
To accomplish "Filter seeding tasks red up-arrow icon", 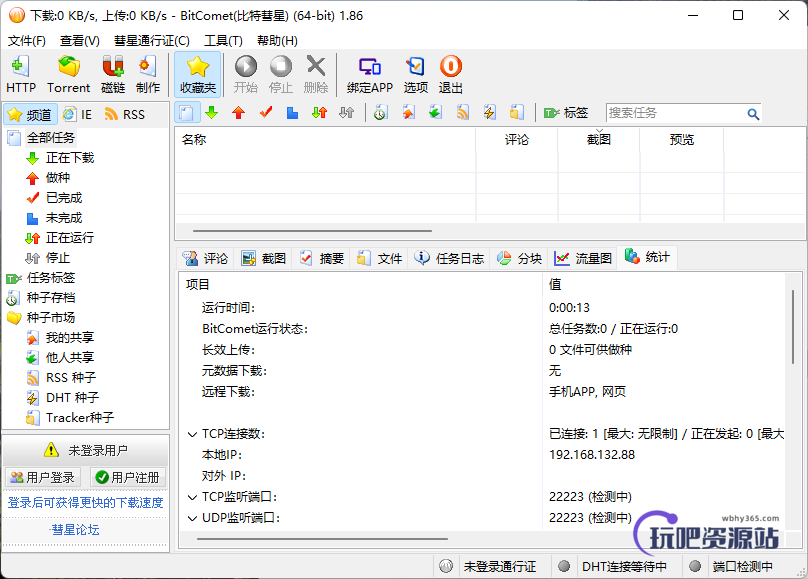I will coord(239,113).
